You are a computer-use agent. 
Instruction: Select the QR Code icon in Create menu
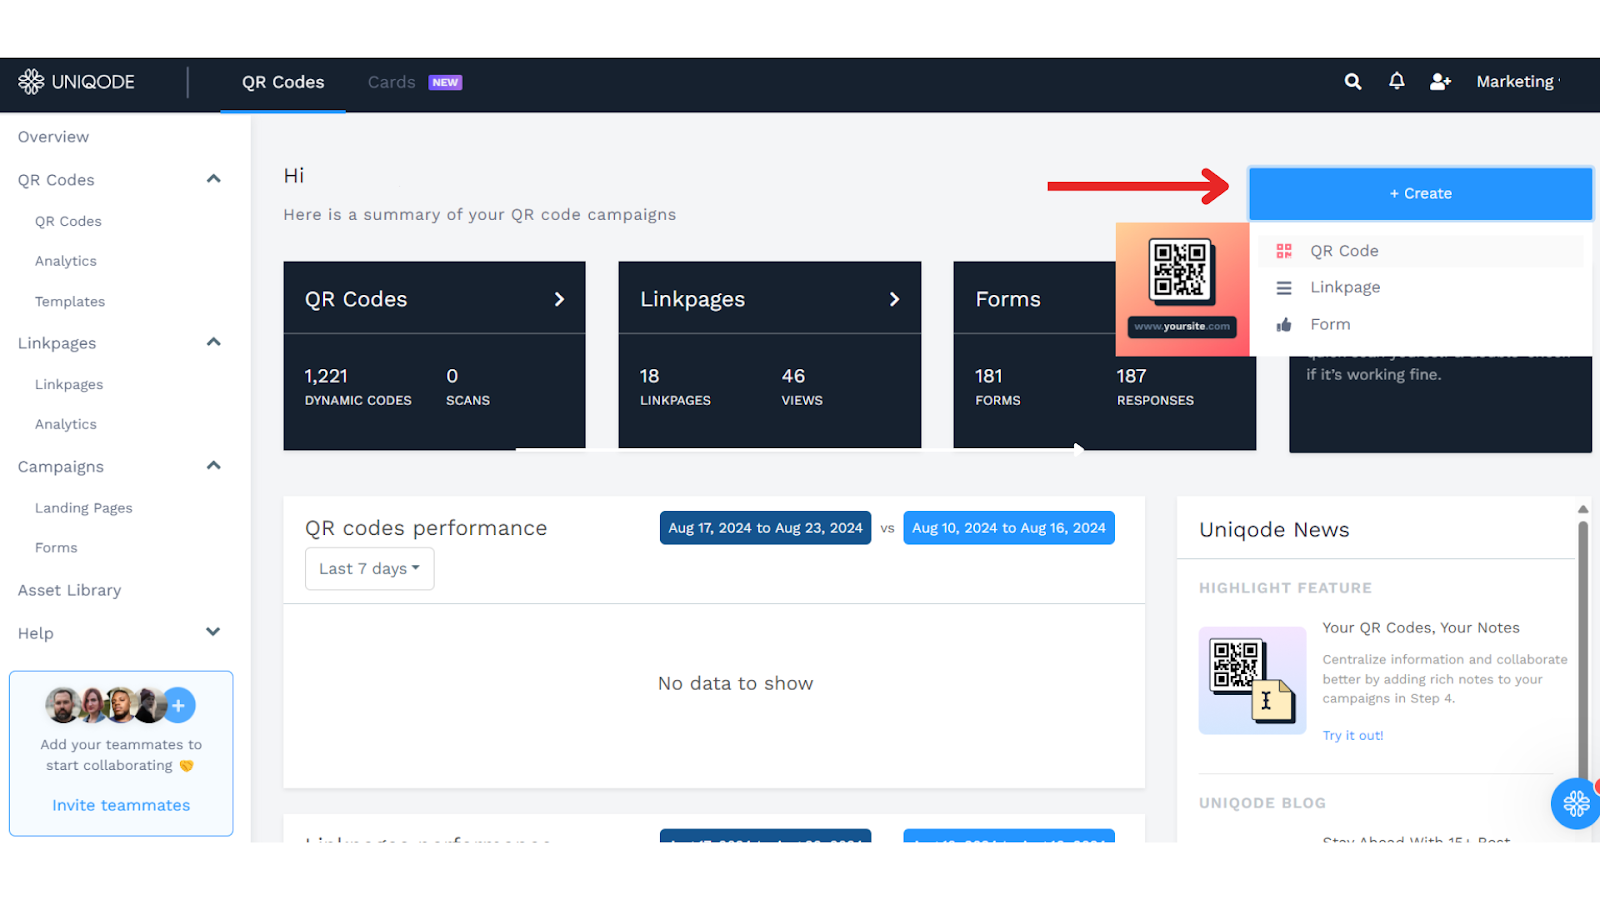click(x=1284, y=251)
